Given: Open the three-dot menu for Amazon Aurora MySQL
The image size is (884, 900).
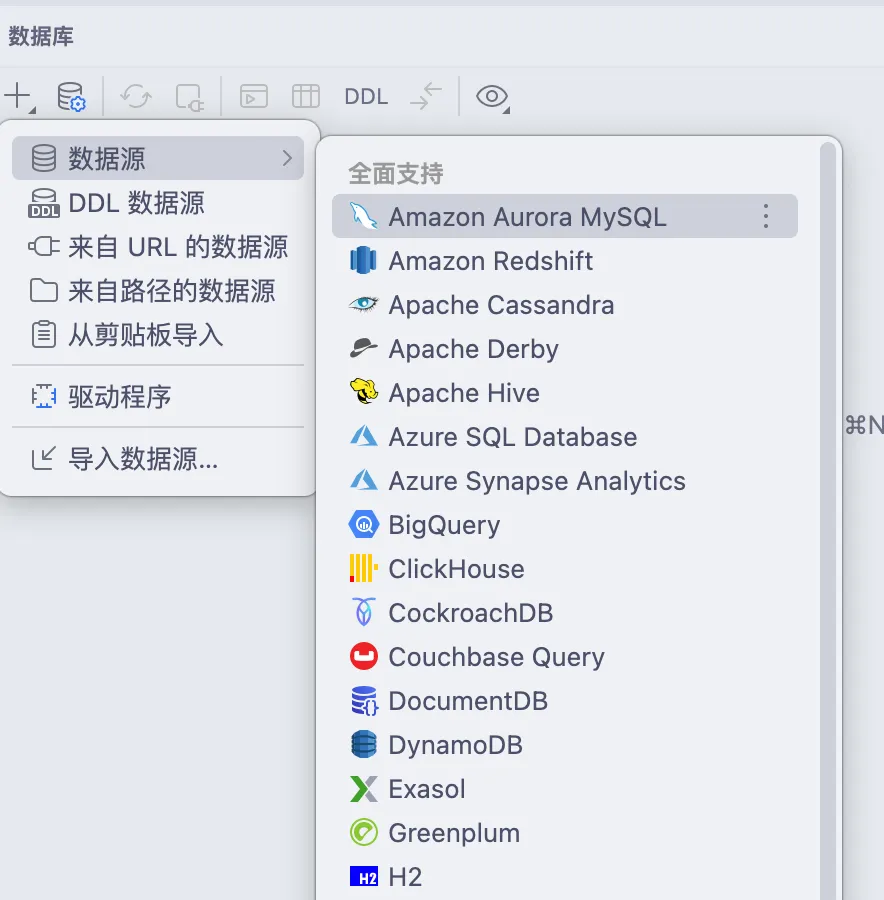Looking at the screenshot, I should [765, 217].
